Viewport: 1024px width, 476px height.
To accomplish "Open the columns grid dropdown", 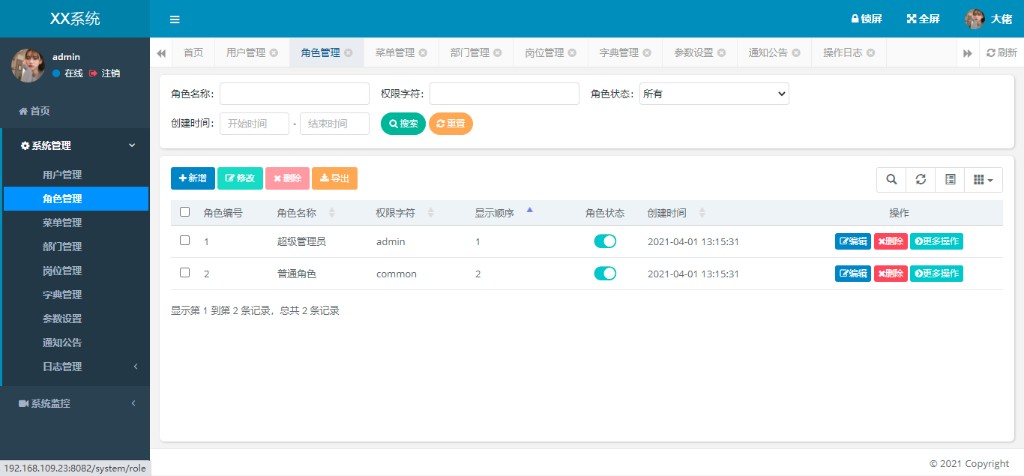I will tap(984, 180).
